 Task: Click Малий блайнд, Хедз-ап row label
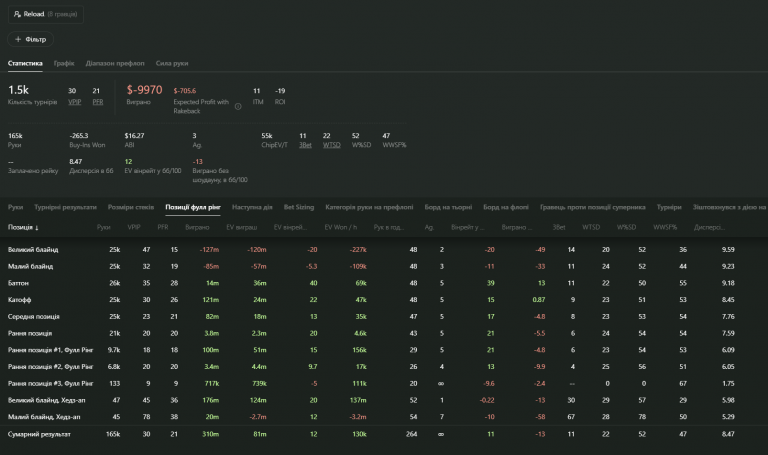point(44,417)
